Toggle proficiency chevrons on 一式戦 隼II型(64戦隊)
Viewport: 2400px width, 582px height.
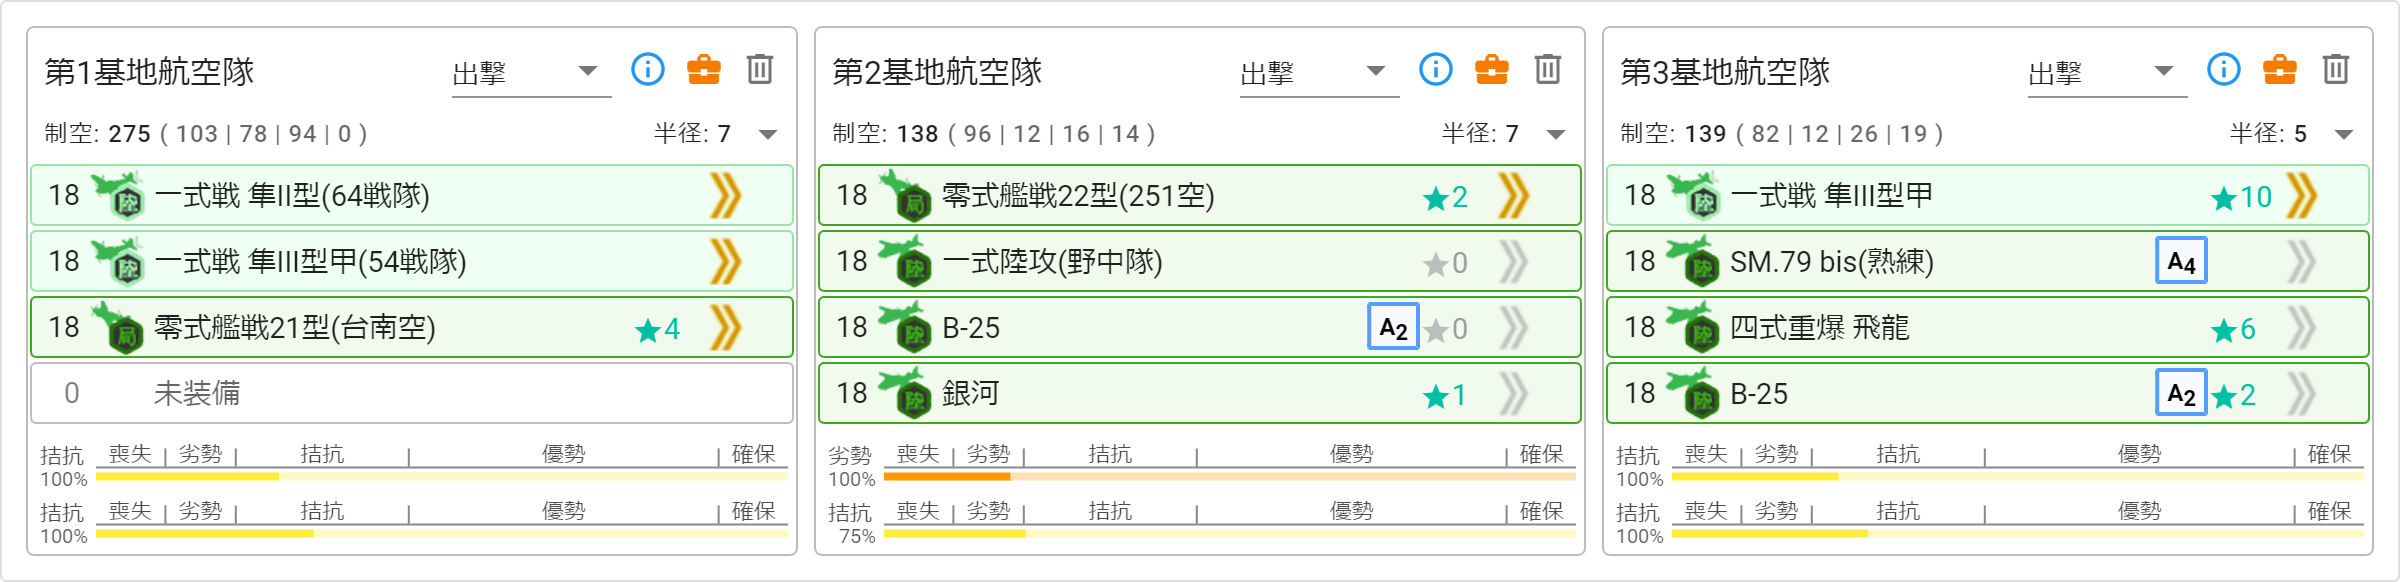coord(726,195)
